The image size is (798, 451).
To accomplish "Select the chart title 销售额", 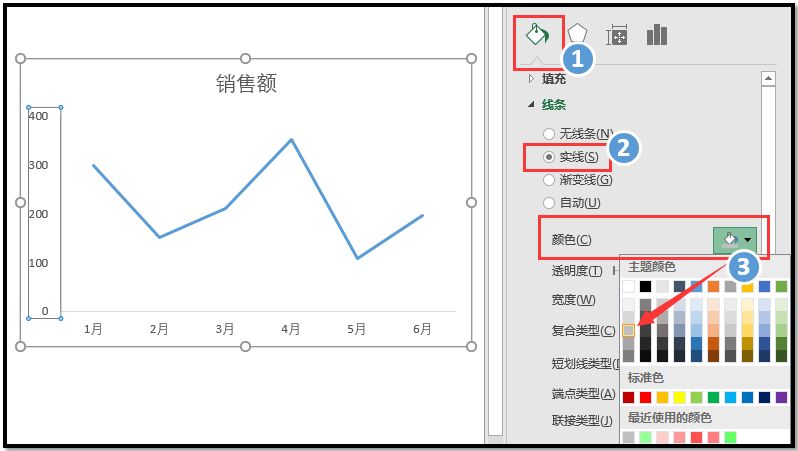I will point(246,83).
